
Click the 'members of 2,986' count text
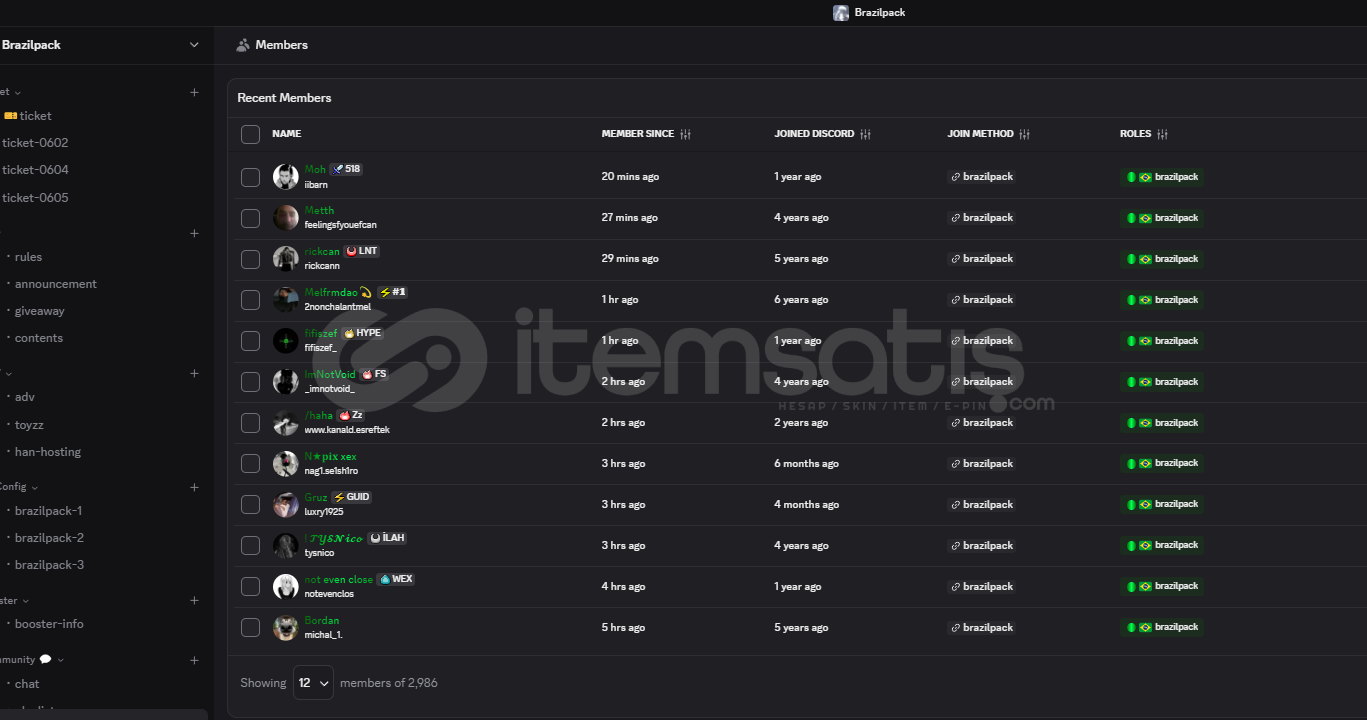click(x=389, y=683)
